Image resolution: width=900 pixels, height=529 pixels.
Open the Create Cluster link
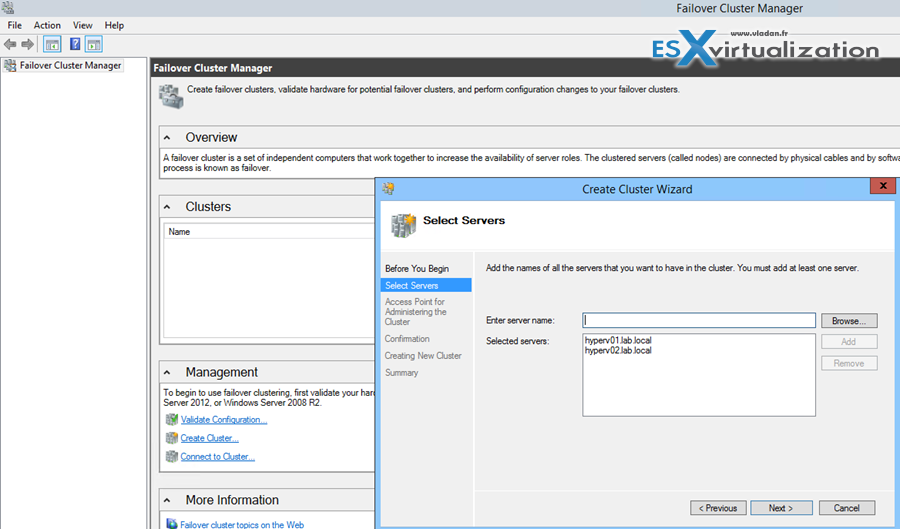pyautogui.click(x=210, y=438)
